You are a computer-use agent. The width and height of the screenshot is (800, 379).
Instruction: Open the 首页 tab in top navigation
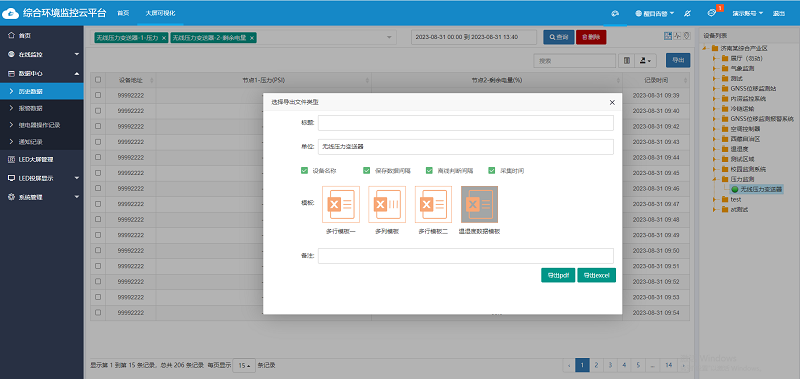(x=122, y=13)
